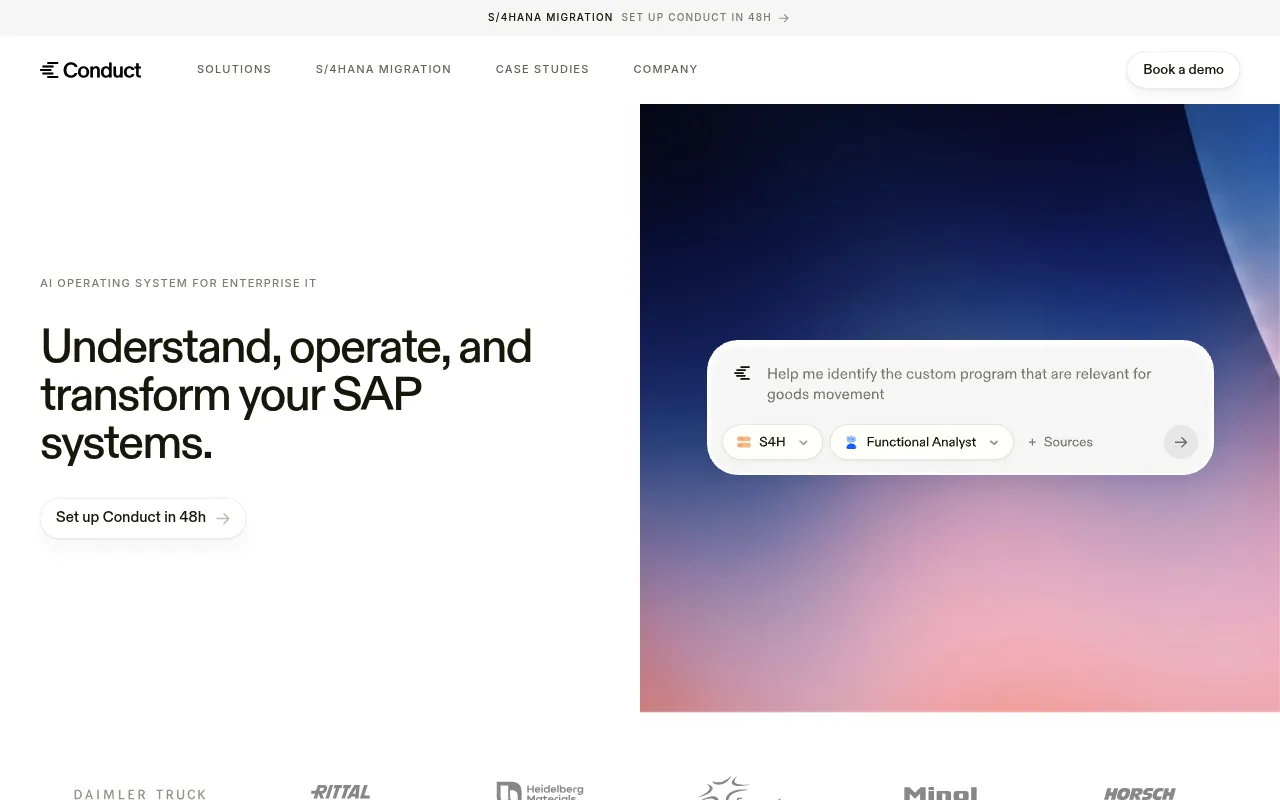The height and width of the screenshot is (800, 1280).
Task: Open the Company menu
Action: (x=665, y=69)
